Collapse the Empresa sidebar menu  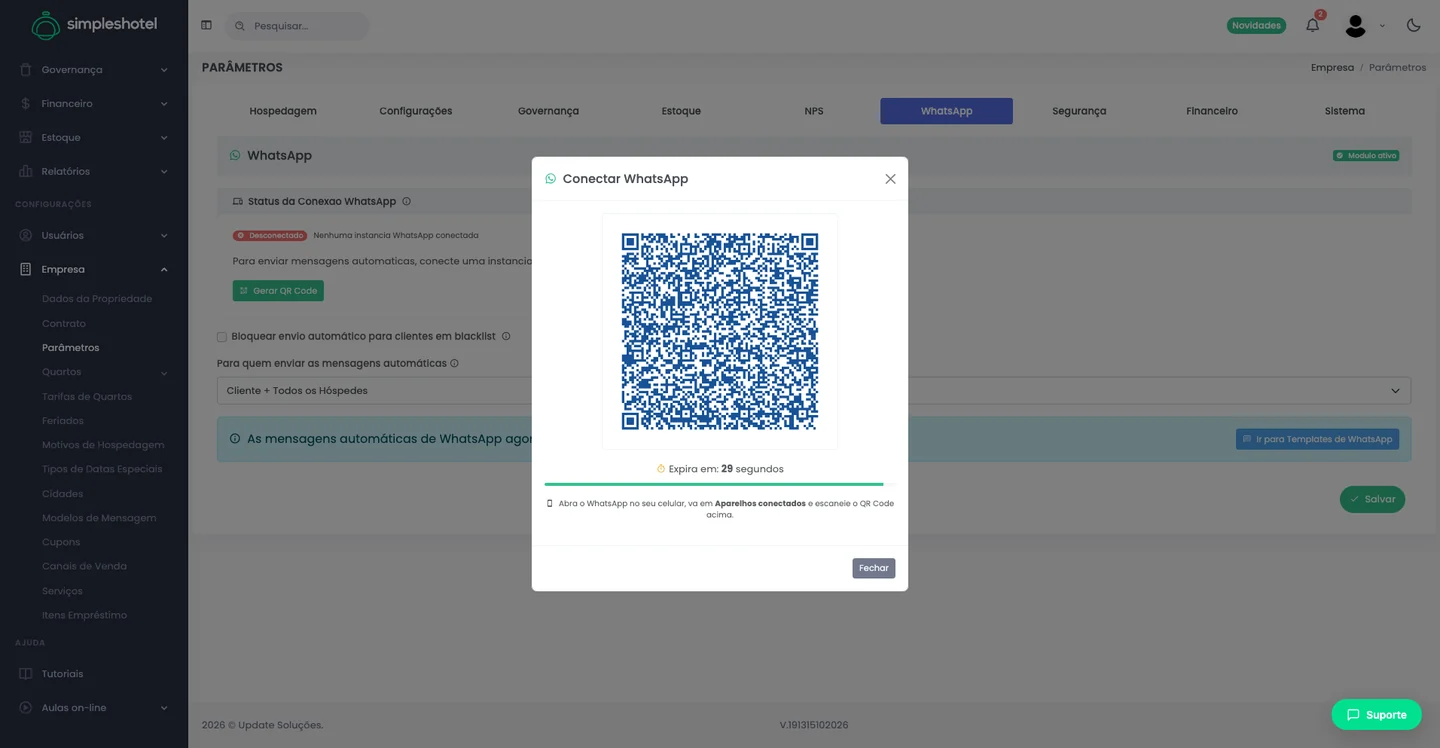(164, 270)
